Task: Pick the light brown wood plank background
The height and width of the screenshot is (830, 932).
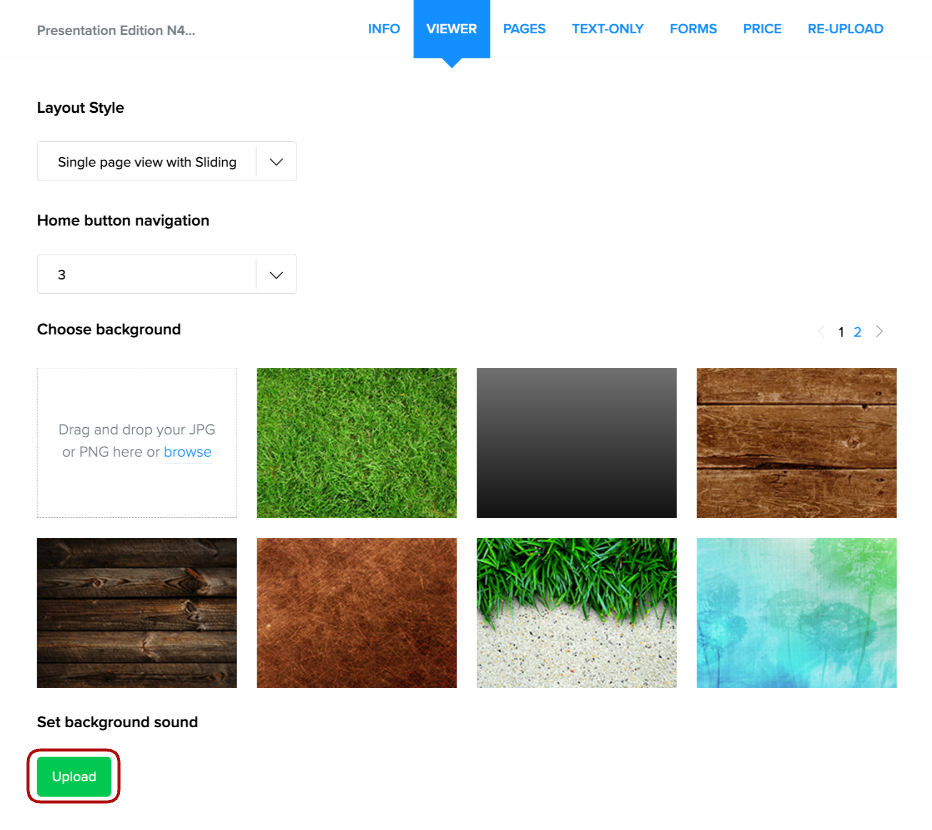Action: click(797, 443)
